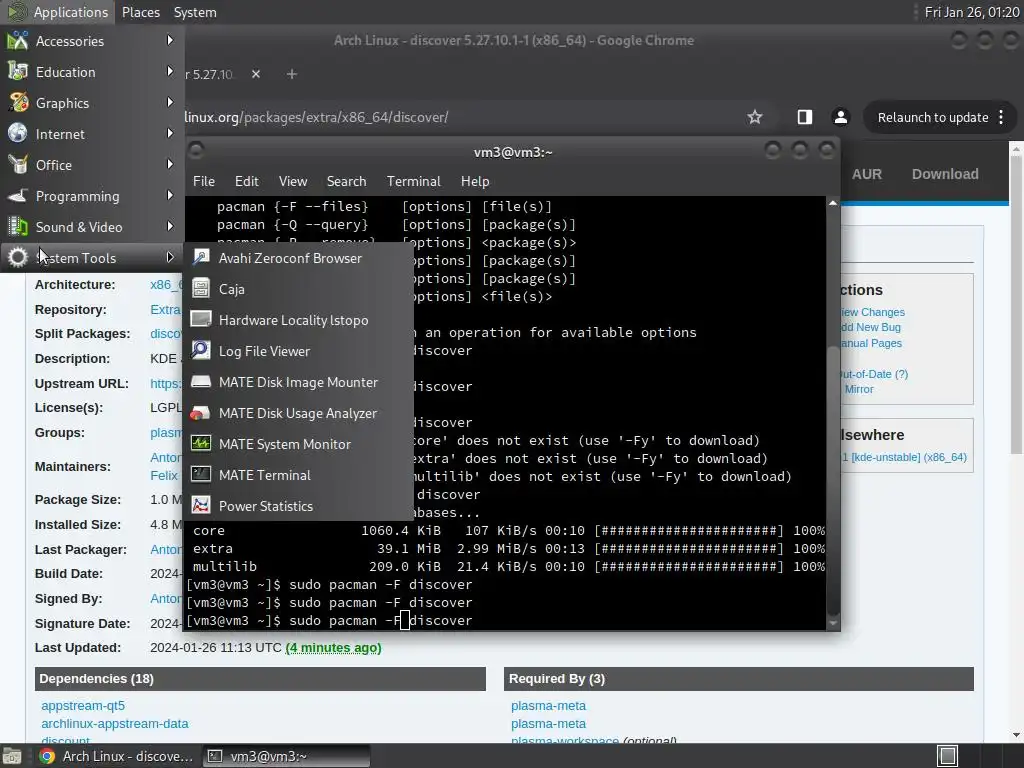Click the workspace switcher in the bottom panel
The height and width of the screenshot is (768, 1024).
948,756
